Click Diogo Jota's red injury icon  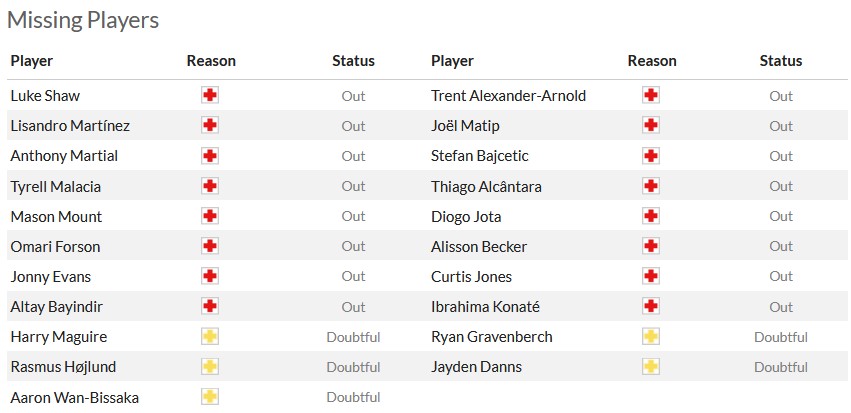pyautogui.click(x=651, y=216)
